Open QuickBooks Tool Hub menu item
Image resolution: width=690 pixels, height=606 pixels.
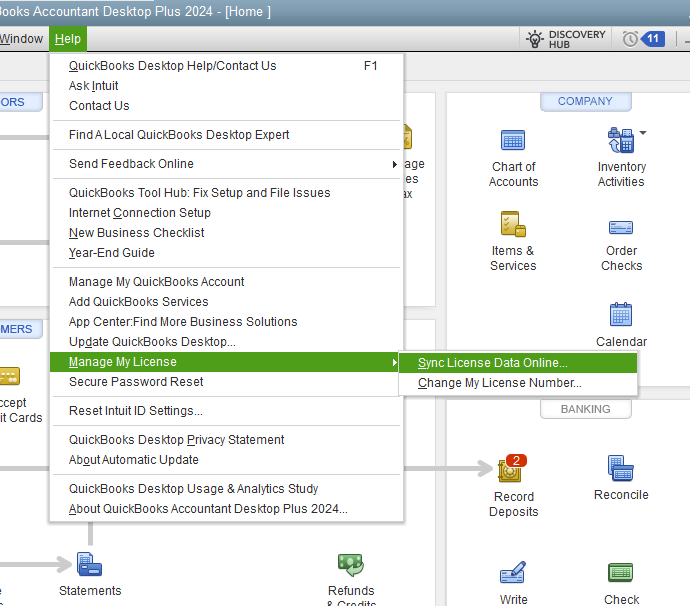click(226, 193)
